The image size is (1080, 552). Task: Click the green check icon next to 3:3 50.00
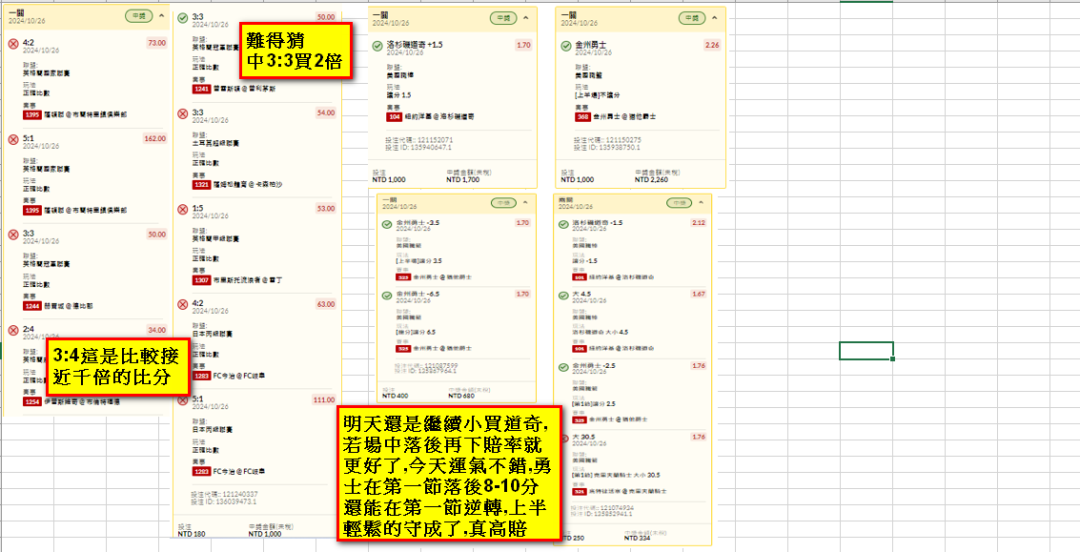coord(183,18)
